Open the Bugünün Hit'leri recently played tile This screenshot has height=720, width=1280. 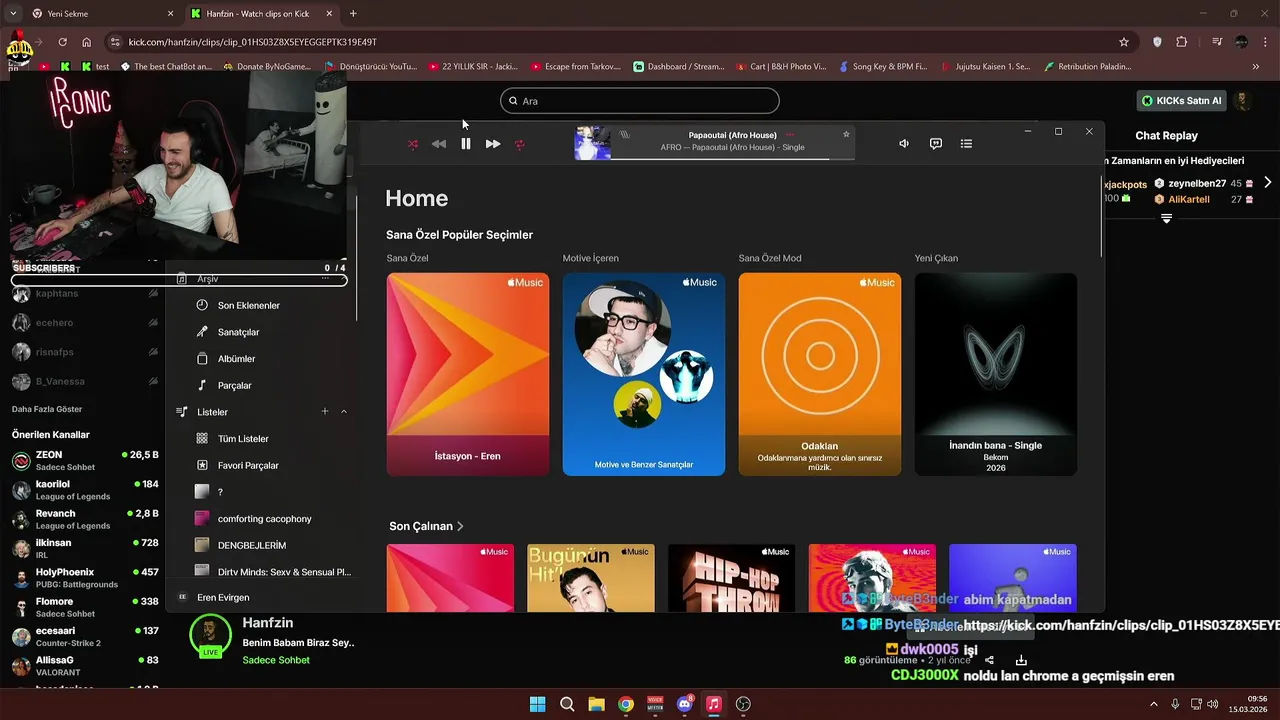[591, 578]
